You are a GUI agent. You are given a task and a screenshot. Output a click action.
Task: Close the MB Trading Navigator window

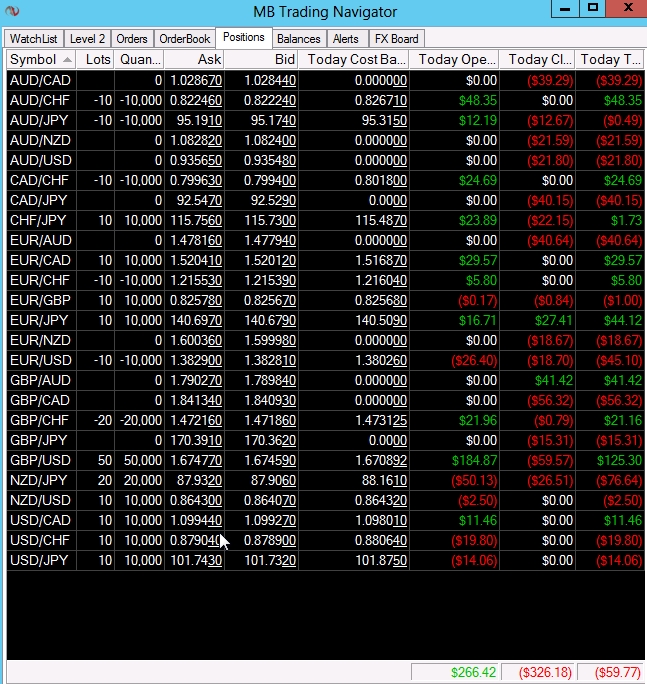pos(627,8)
